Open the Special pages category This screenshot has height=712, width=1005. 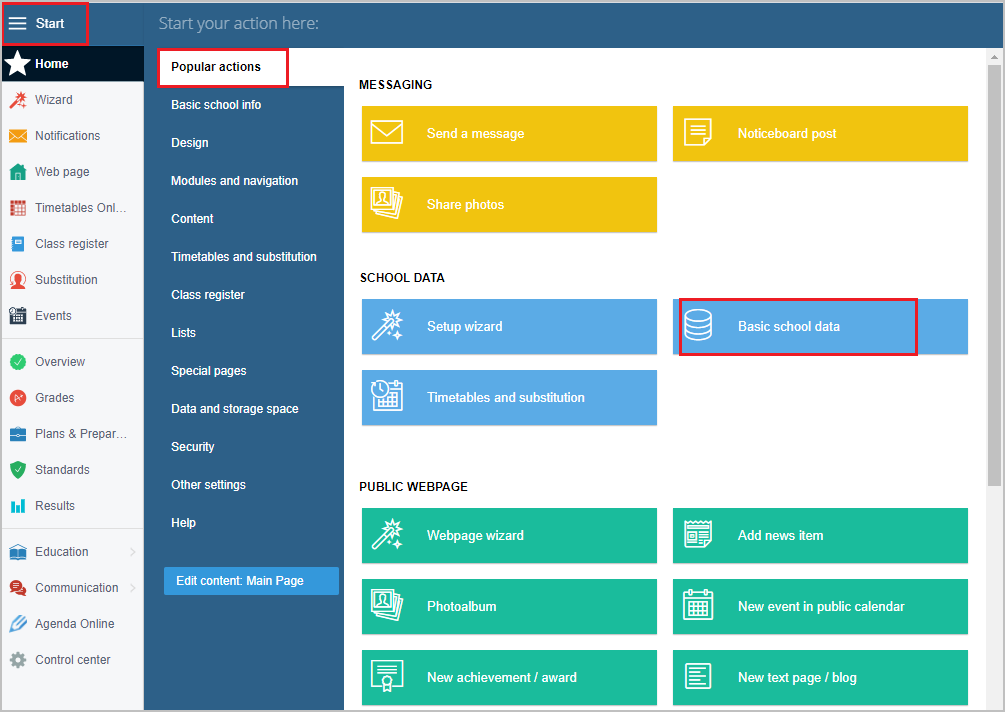tap(208, 370)
